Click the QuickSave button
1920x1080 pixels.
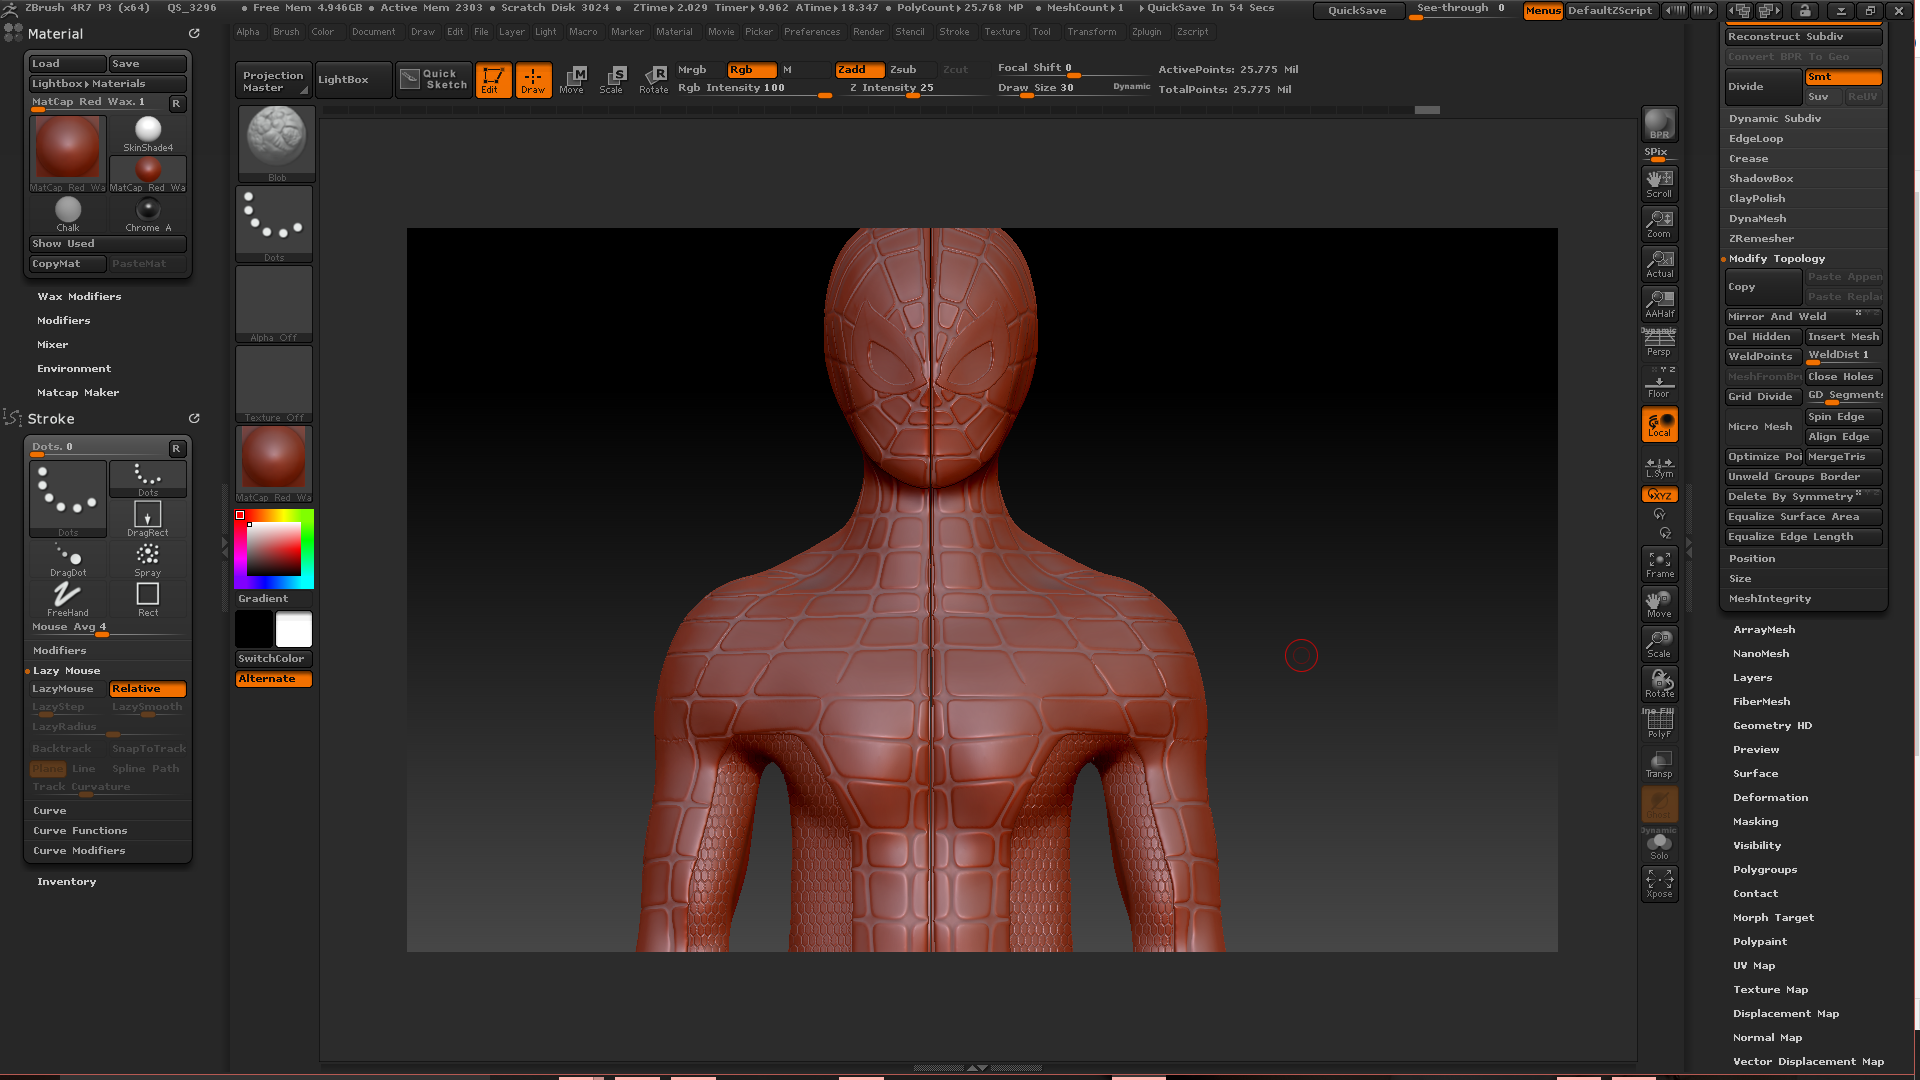click(x=1356, y=11)
